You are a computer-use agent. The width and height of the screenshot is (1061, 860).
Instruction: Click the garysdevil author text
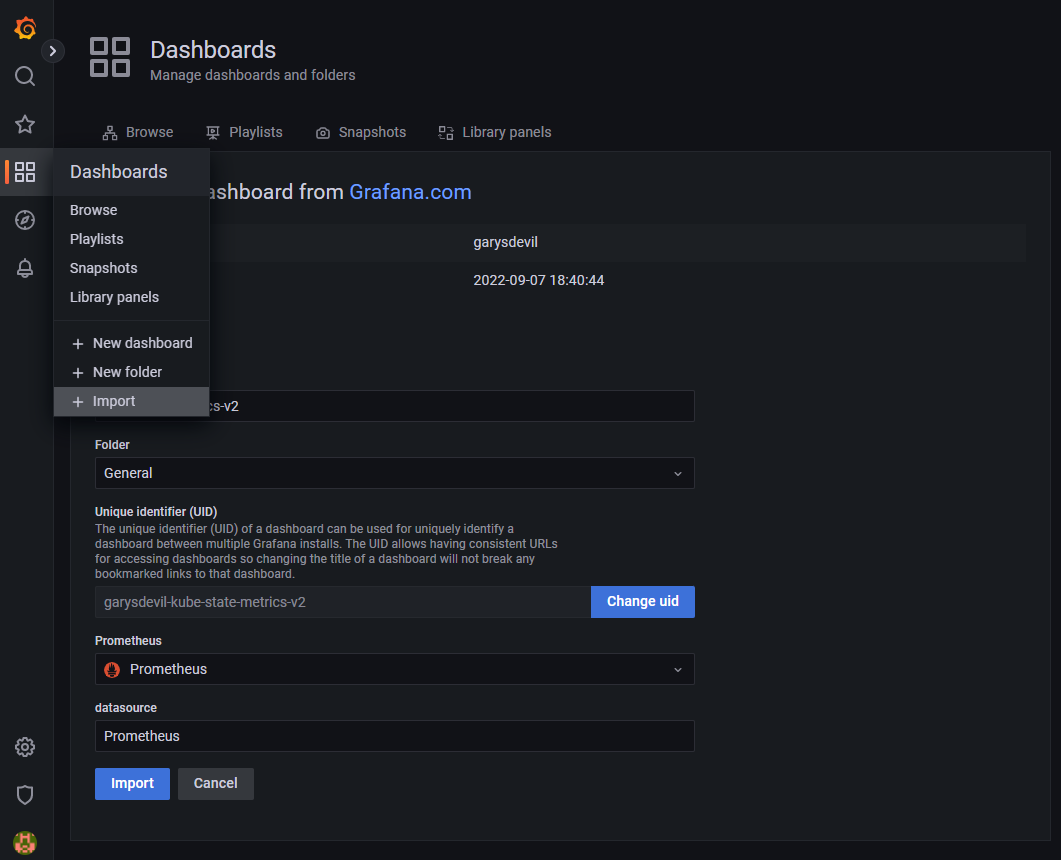point(505,242)
